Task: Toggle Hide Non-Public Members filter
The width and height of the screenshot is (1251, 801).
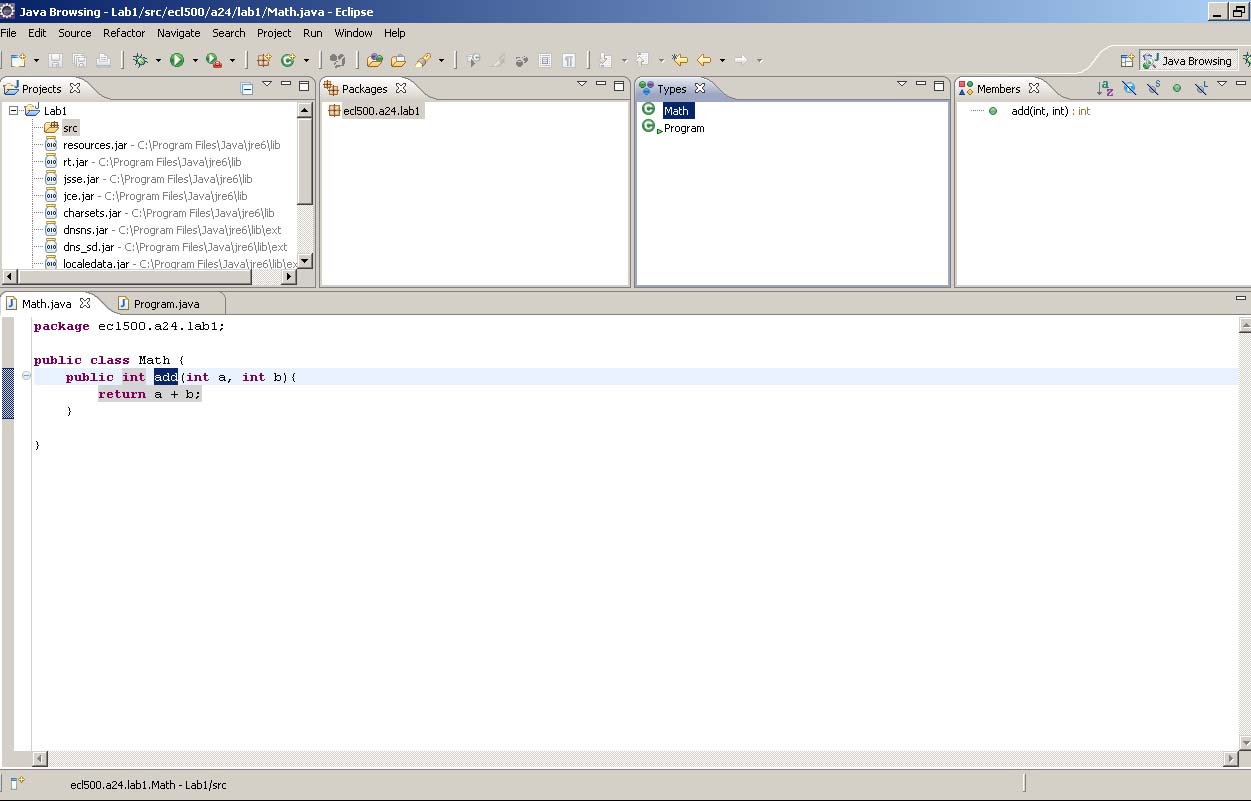Action: [x=1177, y=88]
